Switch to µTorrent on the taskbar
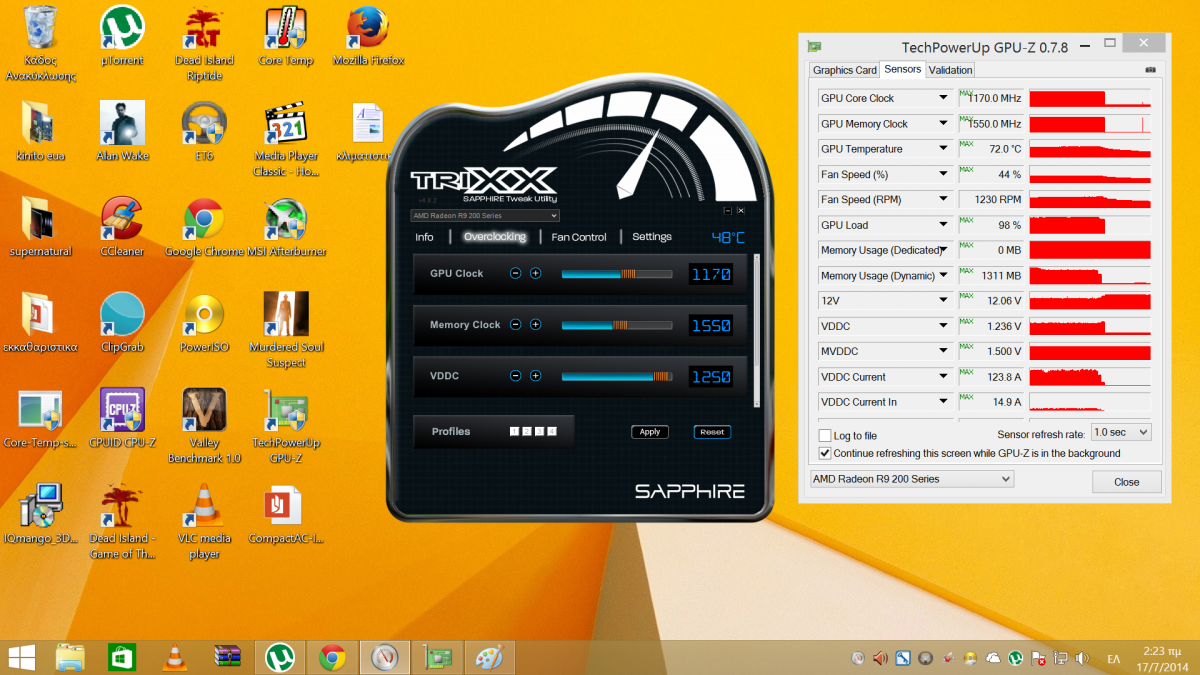1200x675 pixels. click(x=281, y=657)
